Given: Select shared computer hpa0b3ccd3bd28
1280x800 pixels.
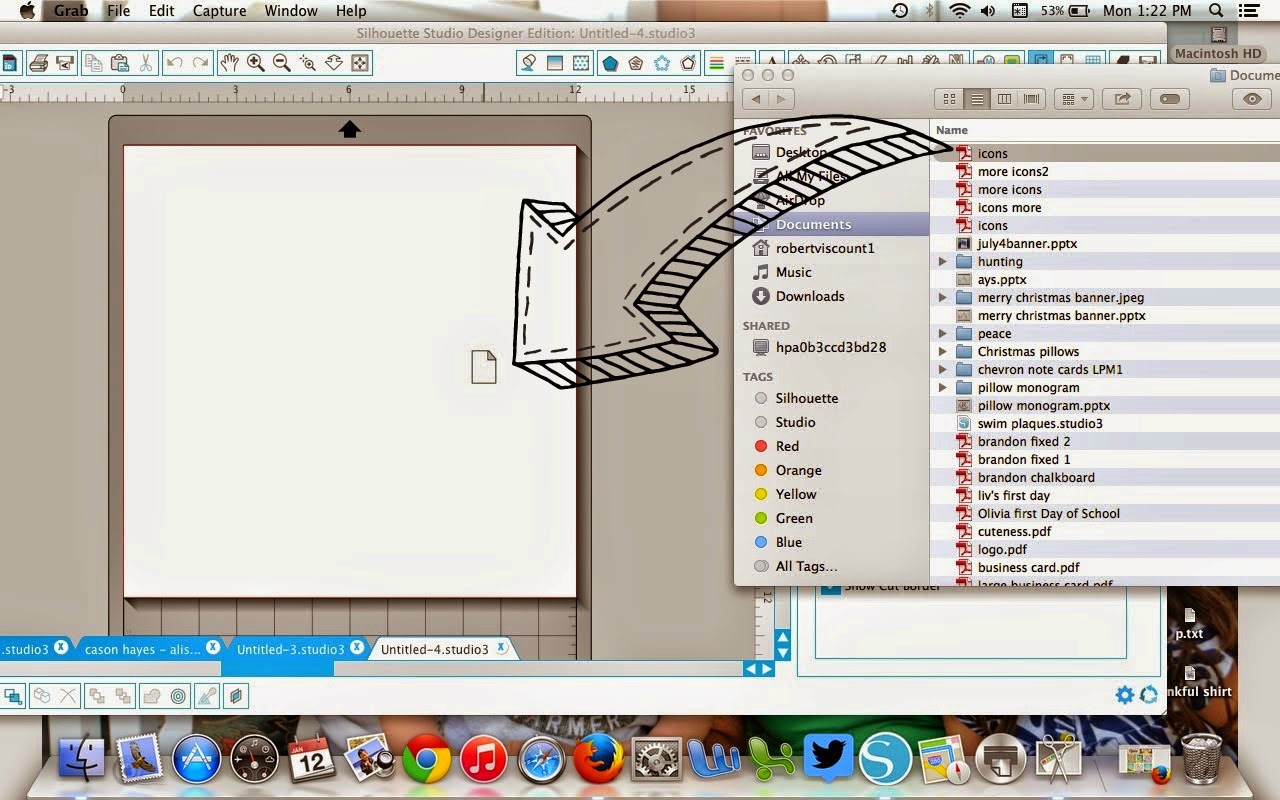Looking at the screenshot, I should pos(832,347).
